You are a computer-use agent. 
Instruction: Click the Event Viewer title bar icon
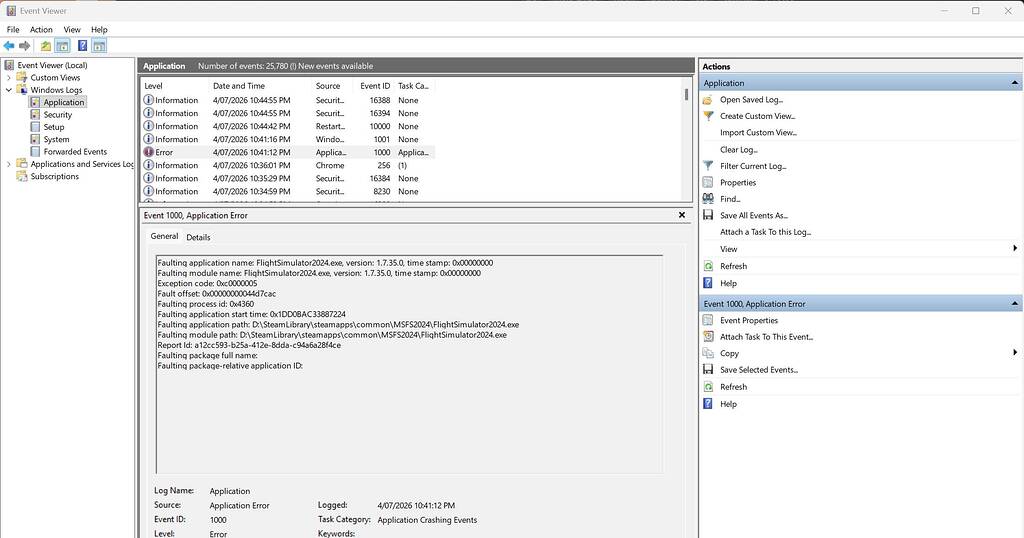pos(11,10)
